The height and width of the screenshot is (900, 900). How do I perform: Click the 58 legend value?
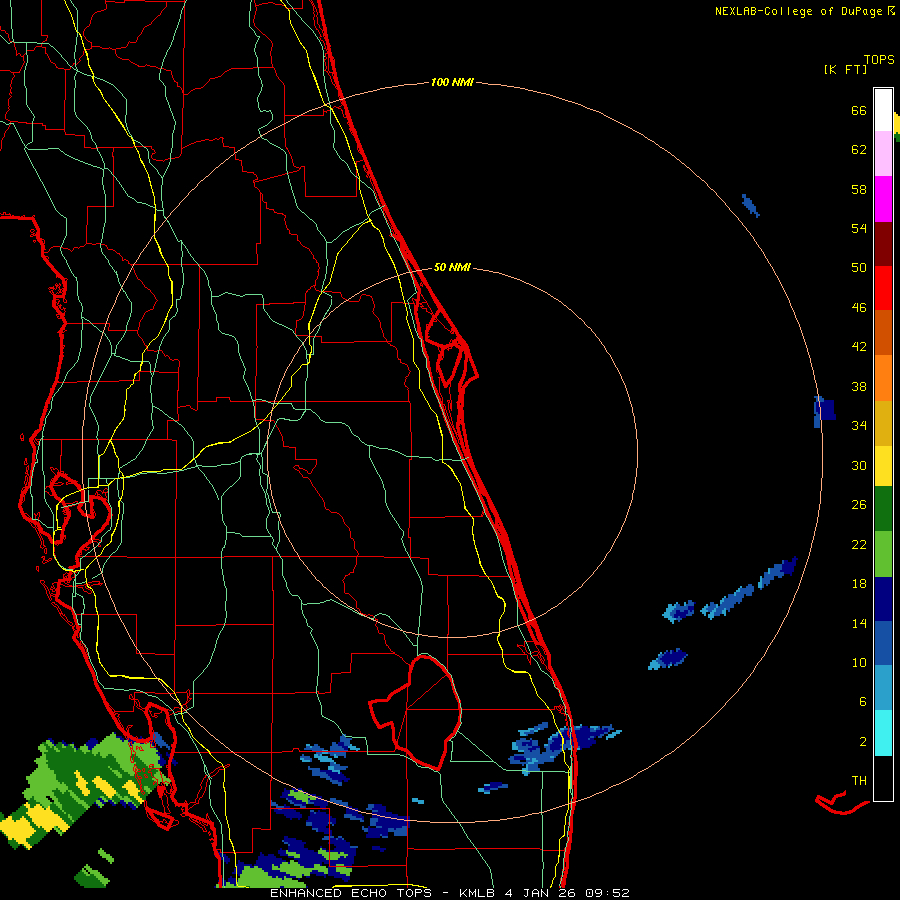pyautogui.click(x=859, y=189)
